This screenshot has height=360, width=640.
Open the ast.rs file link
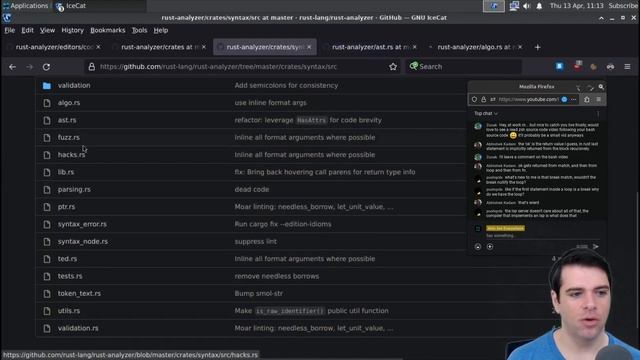click(x=67, y=120)
